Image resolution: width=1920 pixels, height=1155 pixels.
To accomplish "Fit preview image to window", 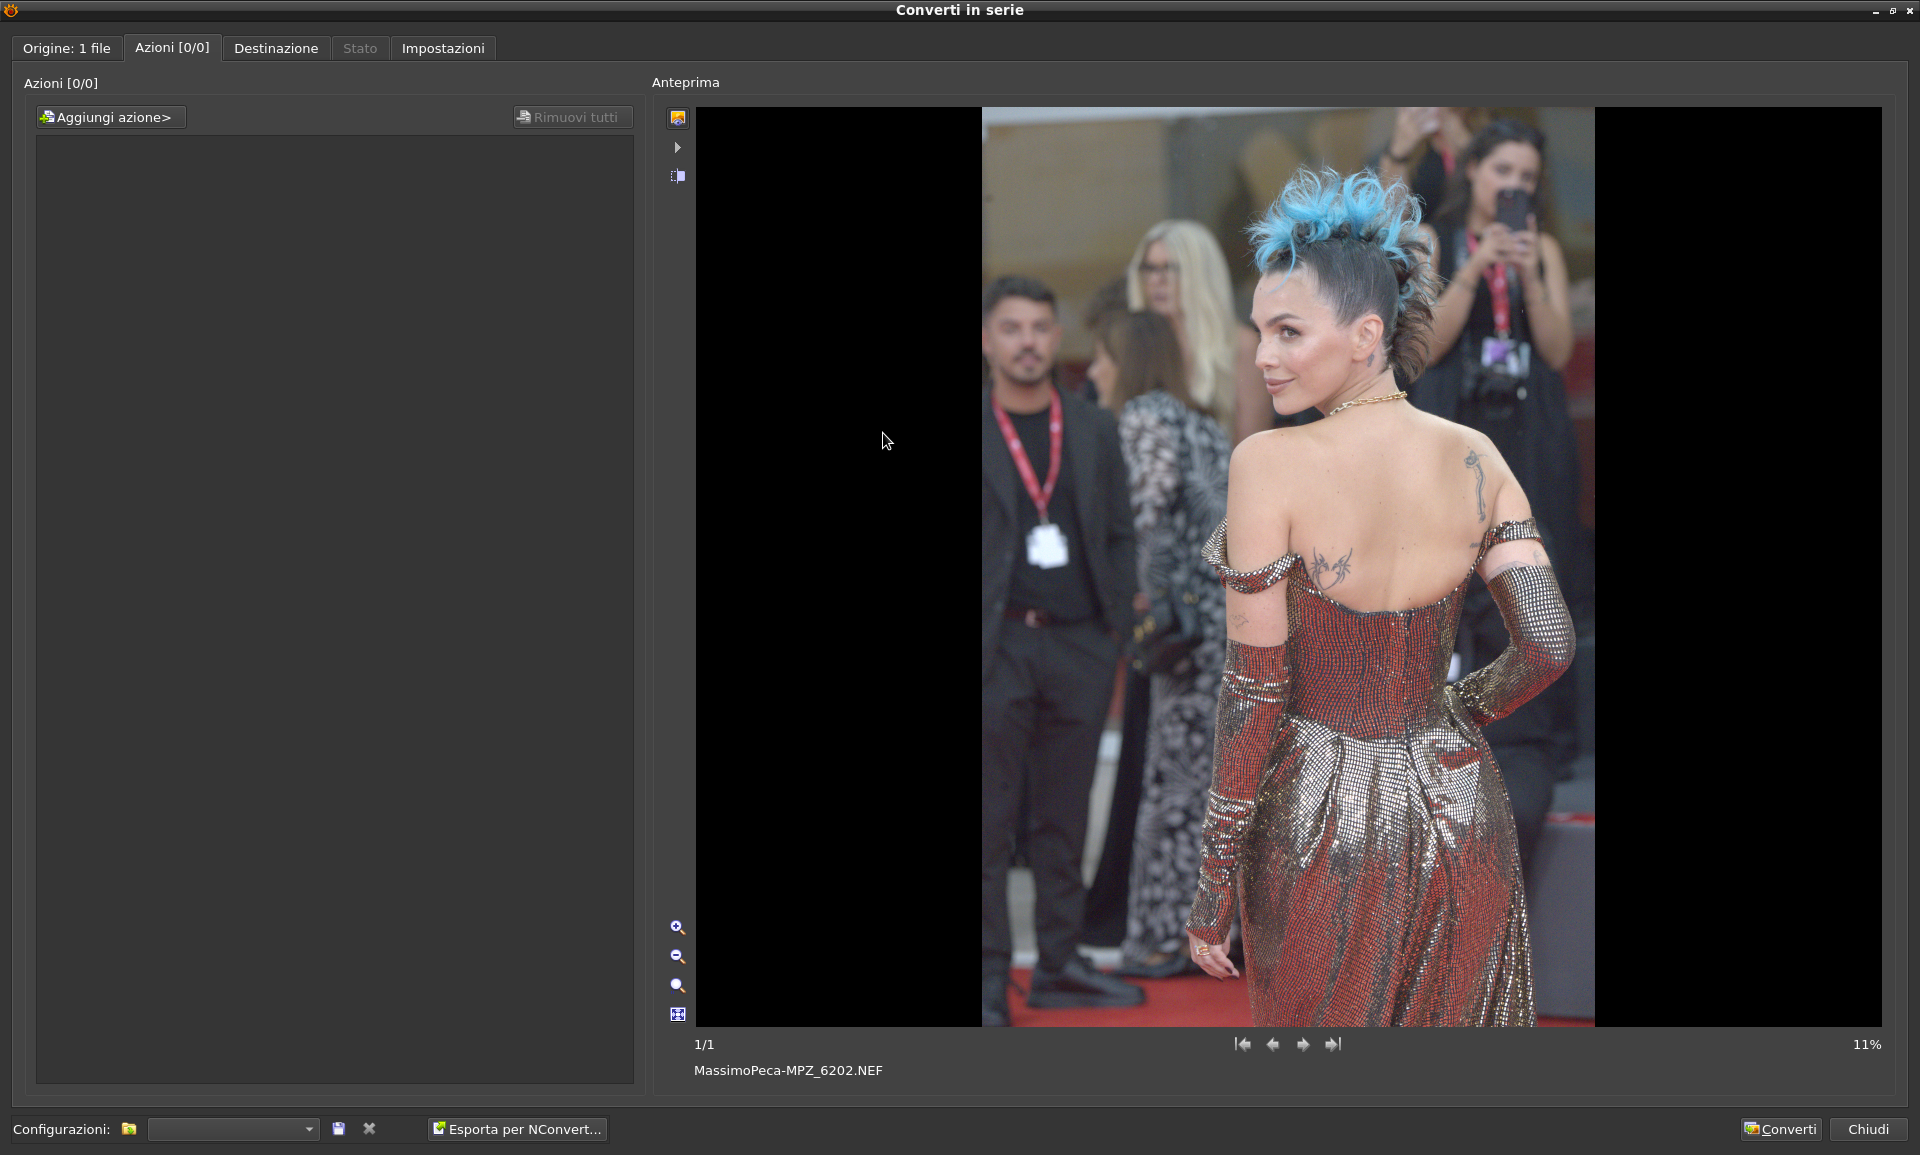I will click(x=678, y=1014).
